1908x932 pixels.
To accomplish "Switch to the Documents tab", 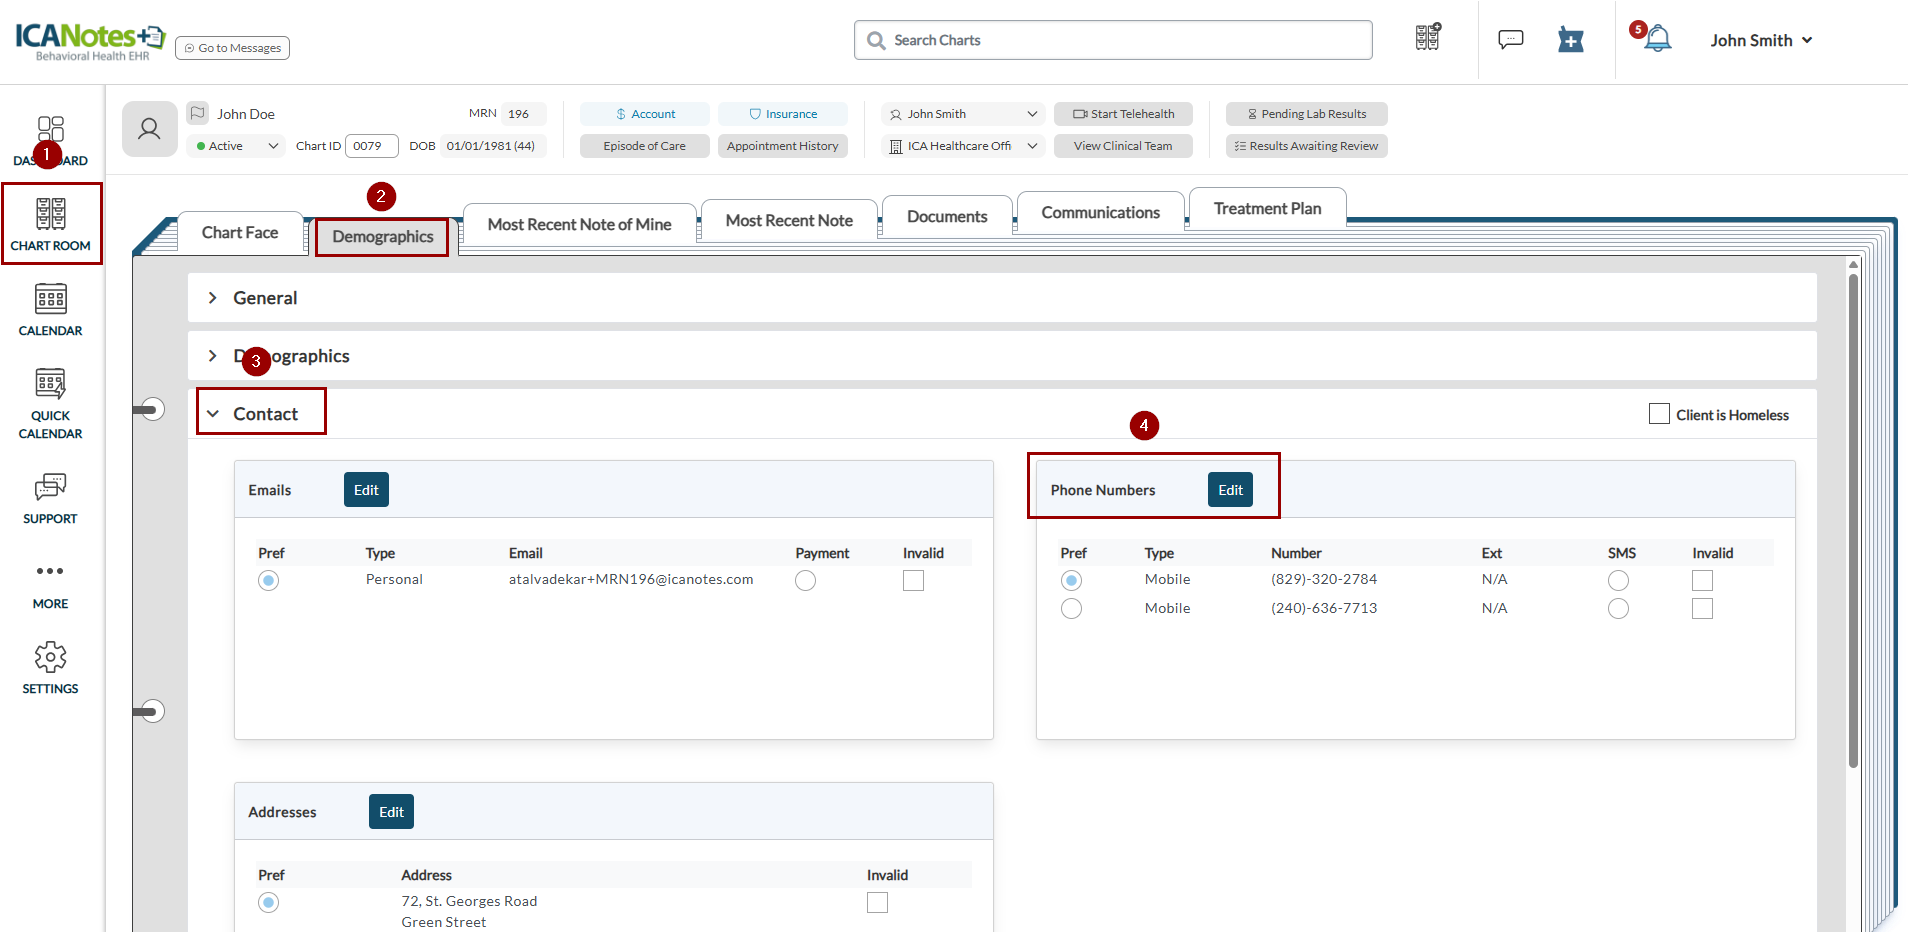I will (947, 216).
